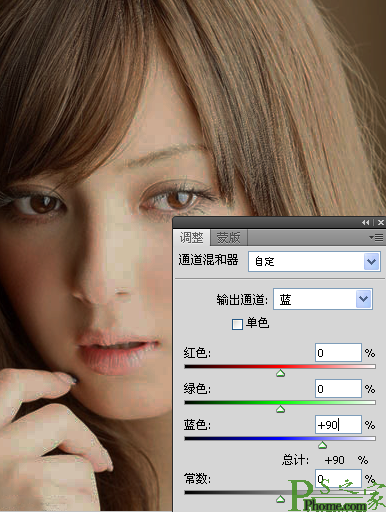This screenshot has height=512, width=386.
Task: Click the 常数 value input field
Action: pyautogui.click(x=338, y=479)
